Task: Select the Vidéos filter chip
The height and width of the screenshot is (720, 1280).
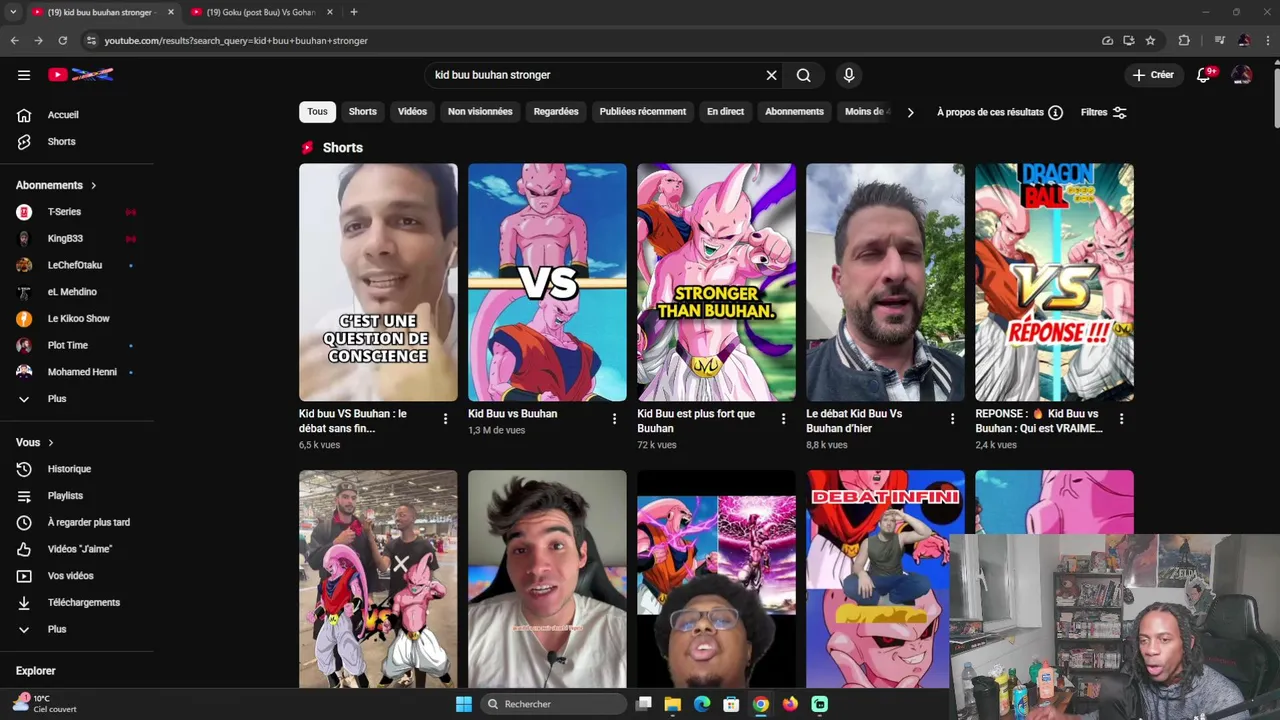Action: 412,112
